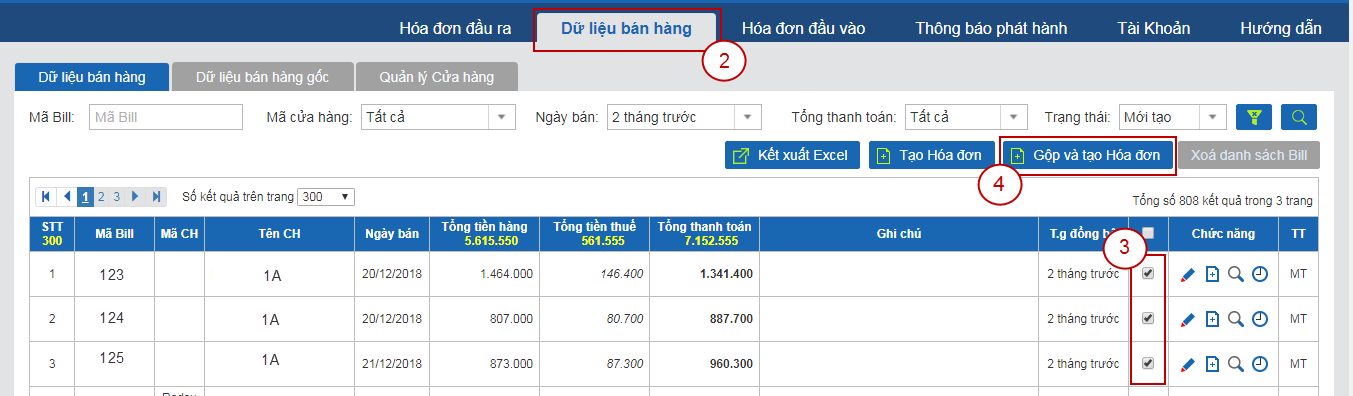Click the green filter icon button
This screenshot has height=396, width=1353.
1254,117
